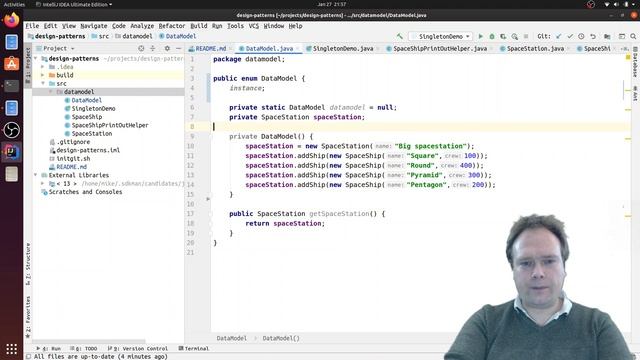
Task: Switch to the SpaceStation.java tab
Action: point(535,49)
